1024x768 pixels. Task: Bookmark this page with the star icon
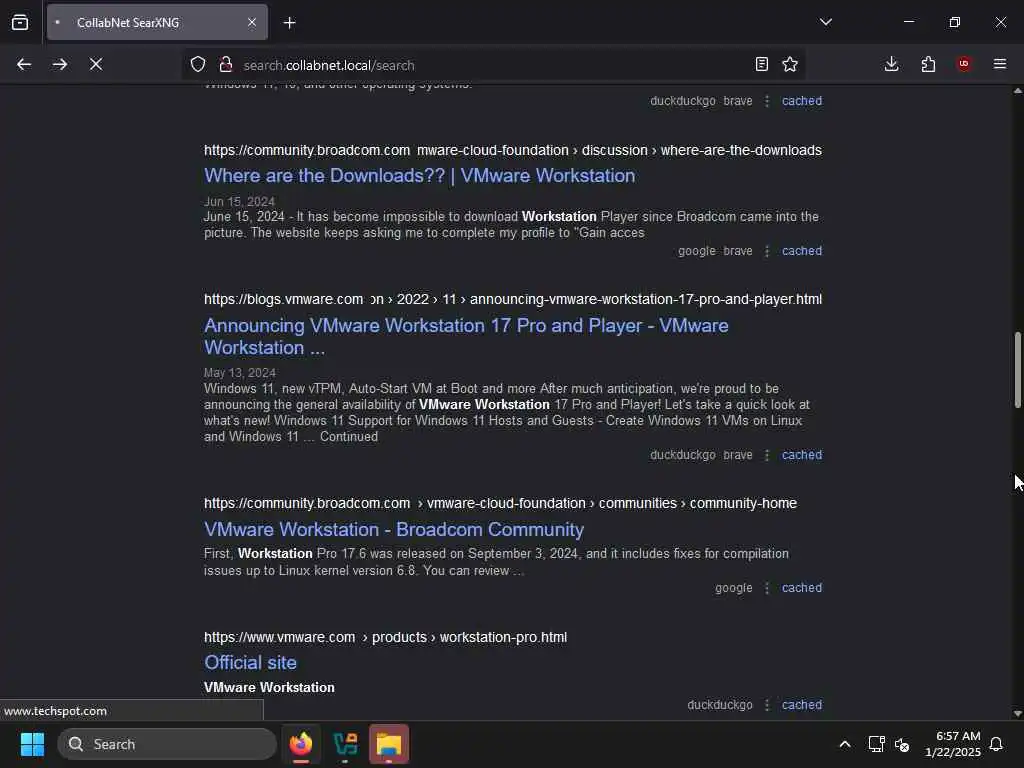pyautogui.click(x=790, y=64)
